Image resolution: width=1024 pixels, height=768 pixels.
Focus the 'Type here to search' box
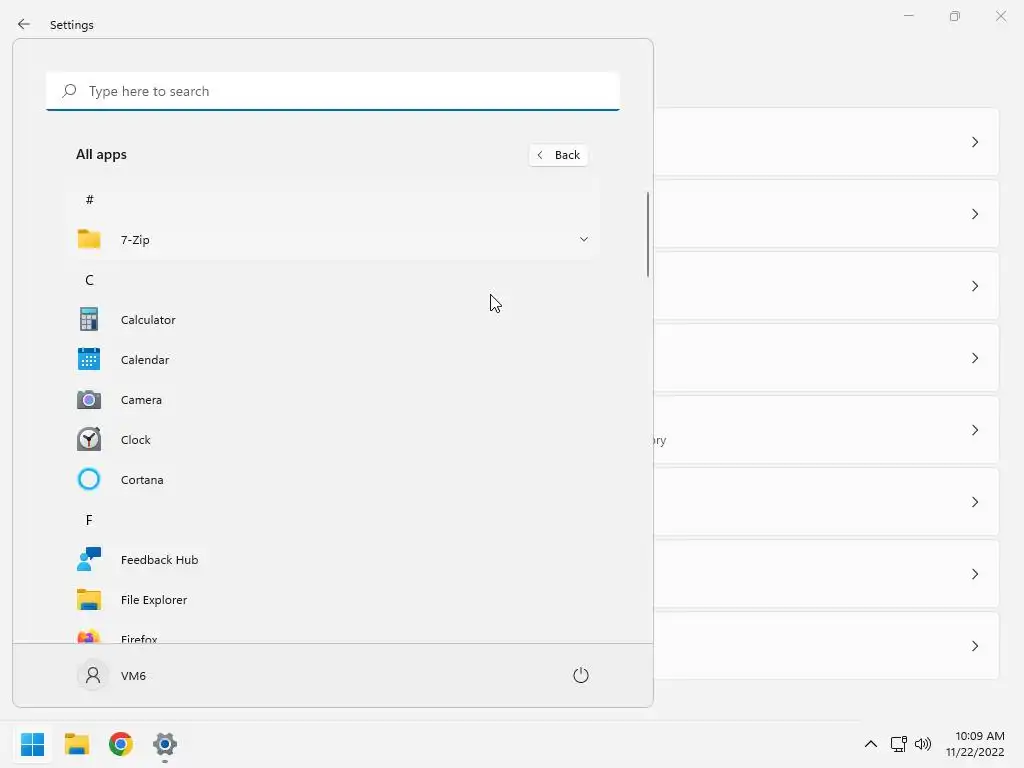point(333,91)
